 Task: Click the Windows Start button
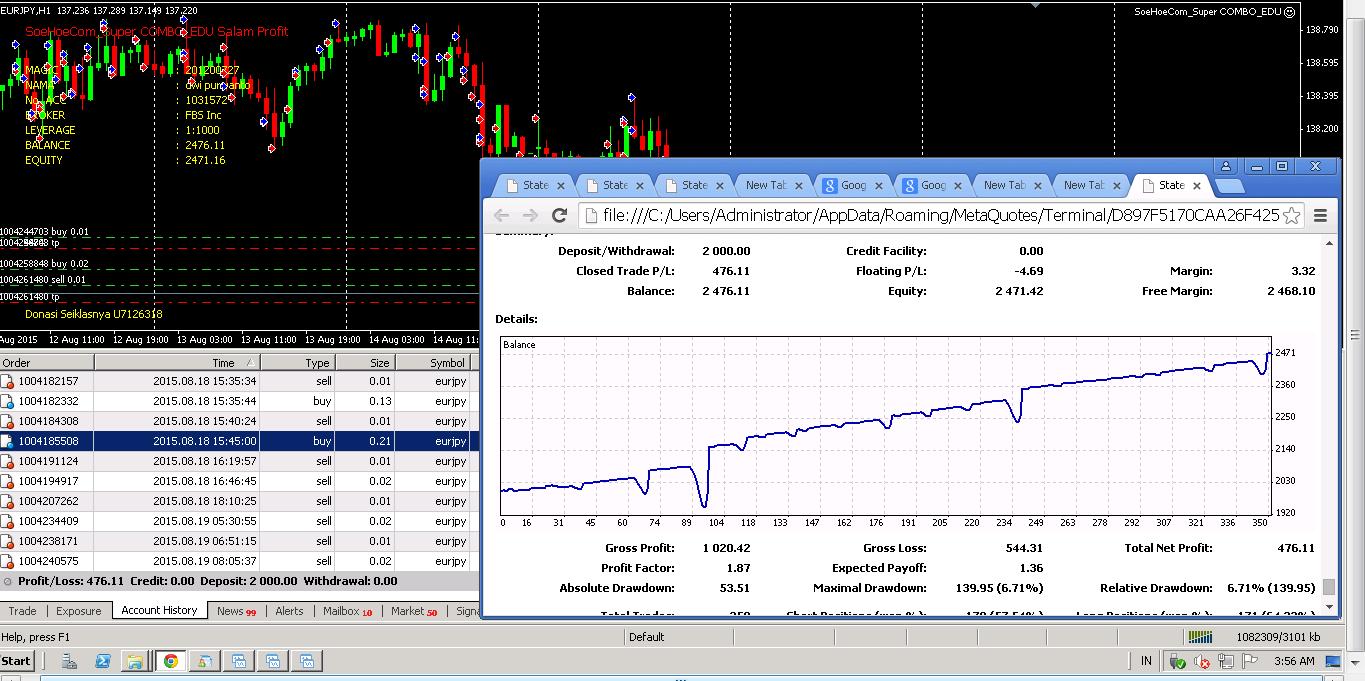(17, 661)
